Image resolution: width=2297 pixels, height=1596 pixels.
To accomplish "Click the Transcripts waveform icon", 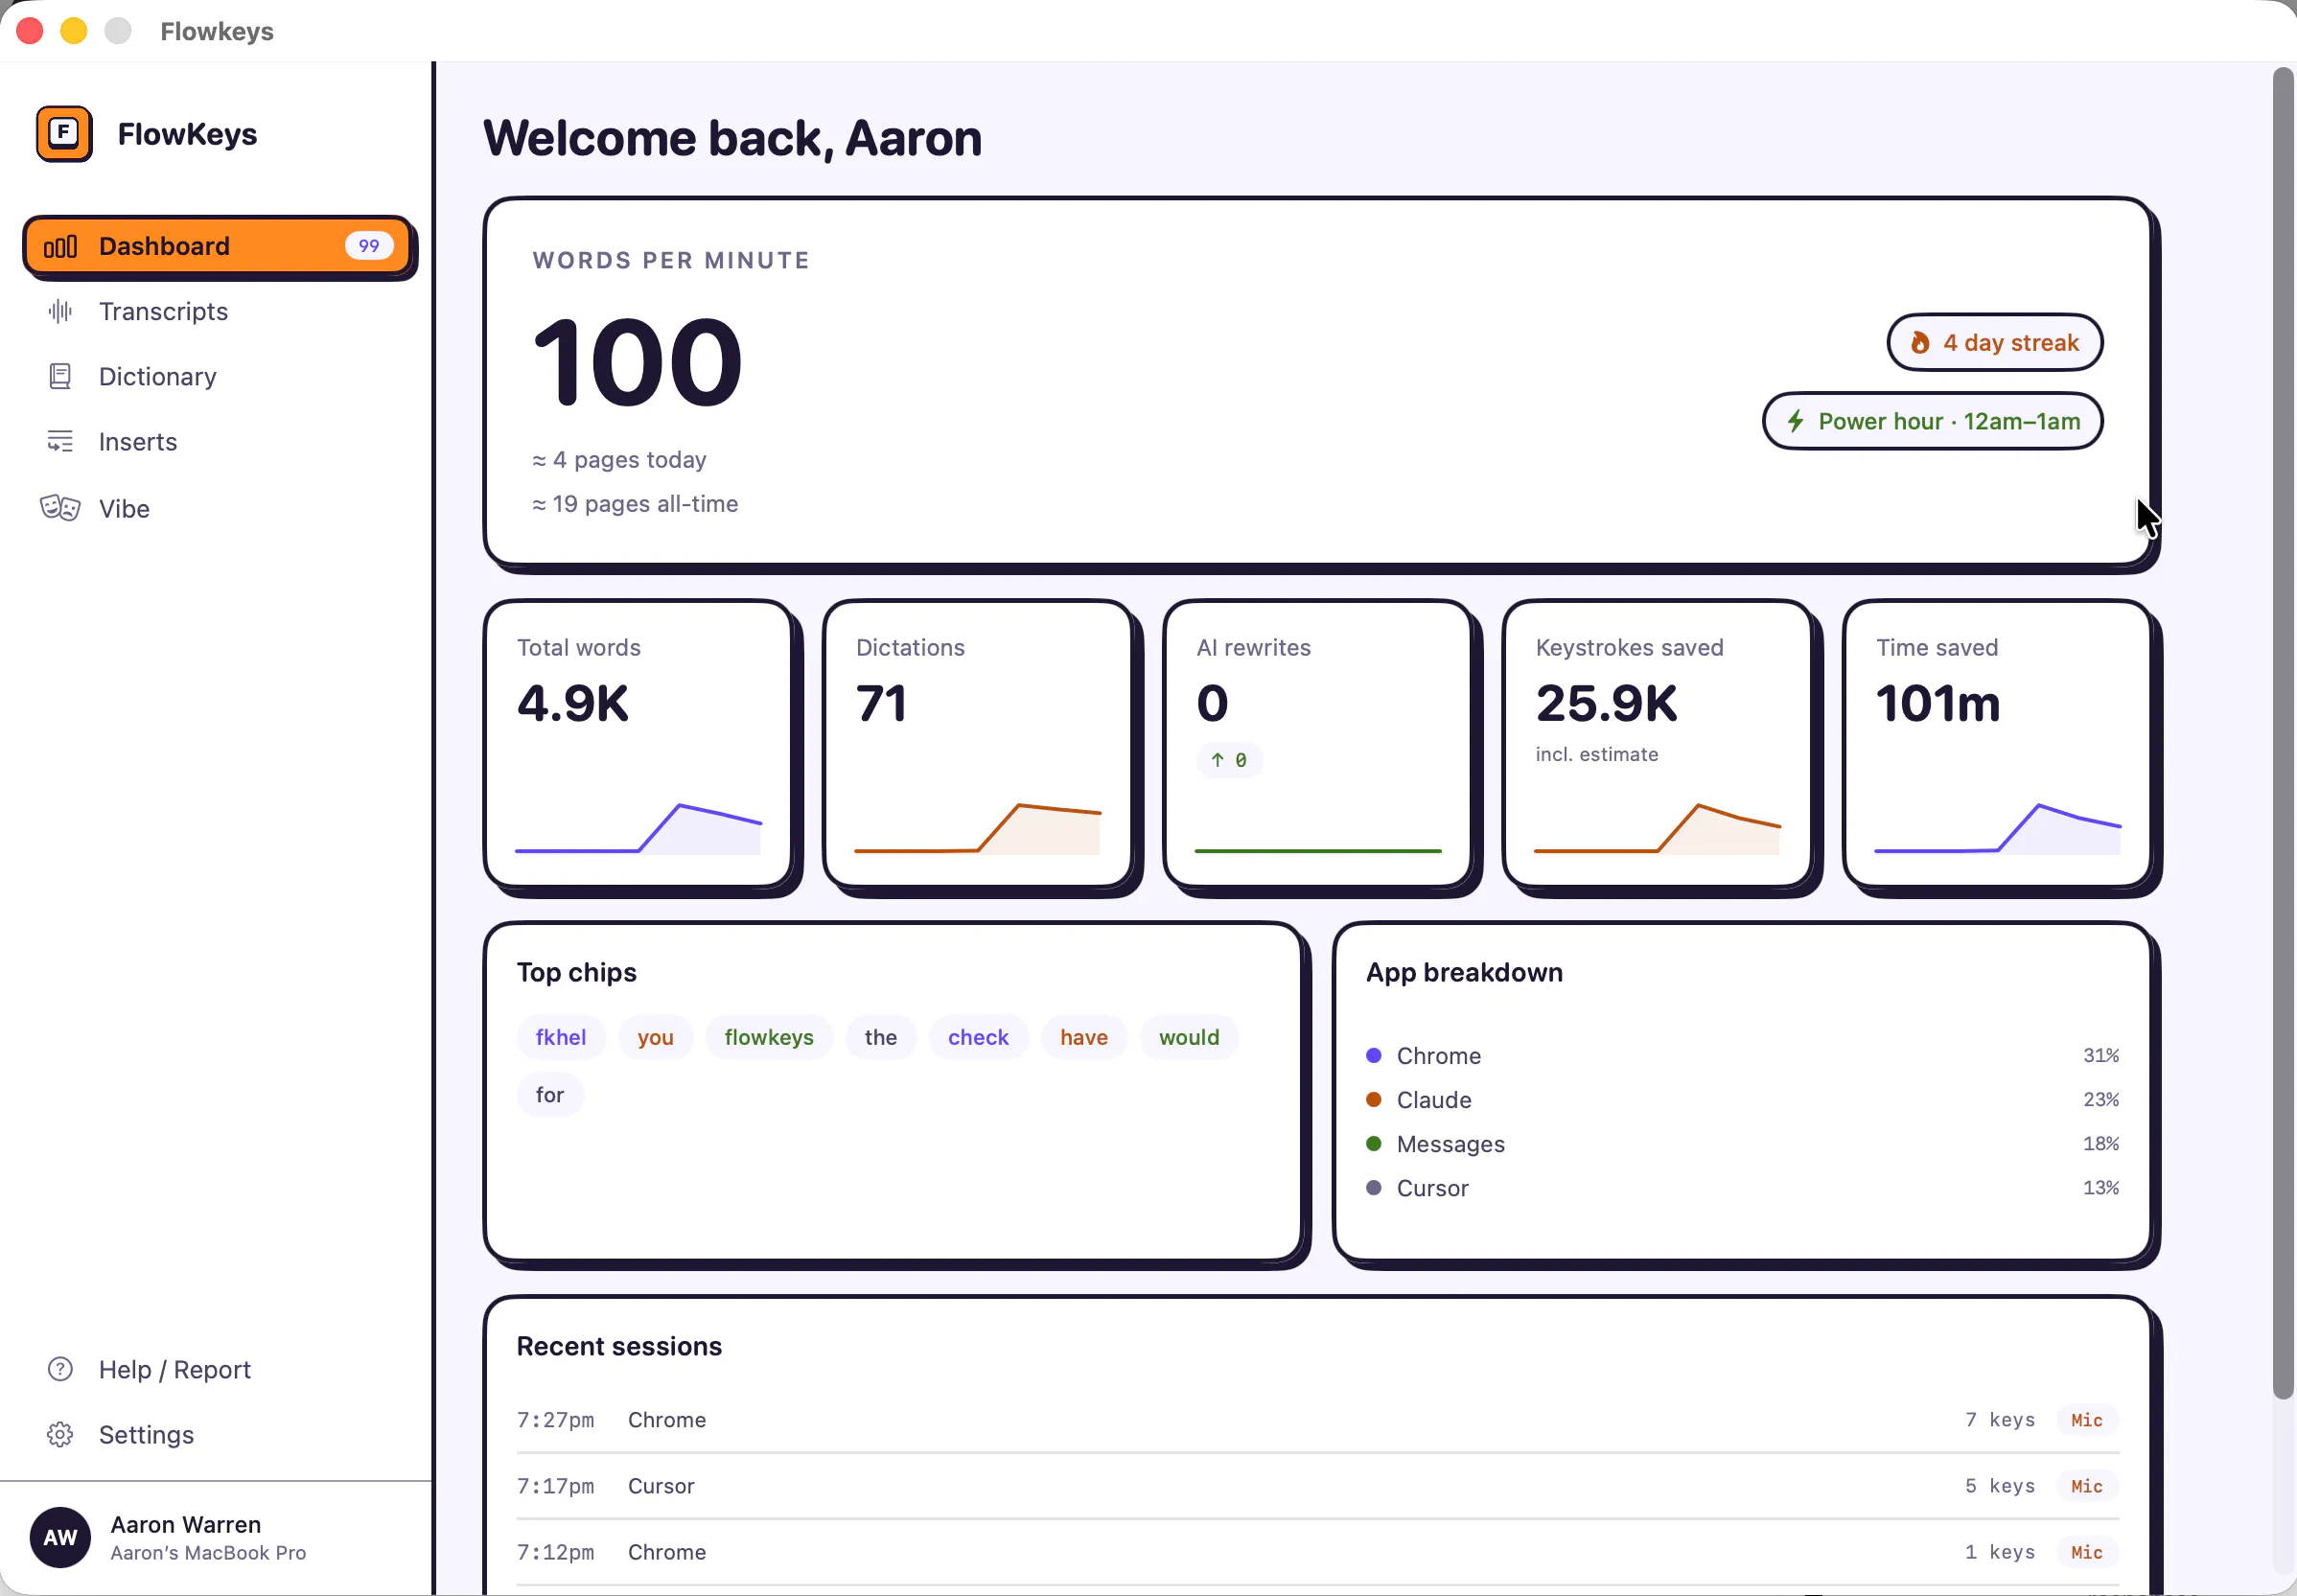I will (60, 311).
